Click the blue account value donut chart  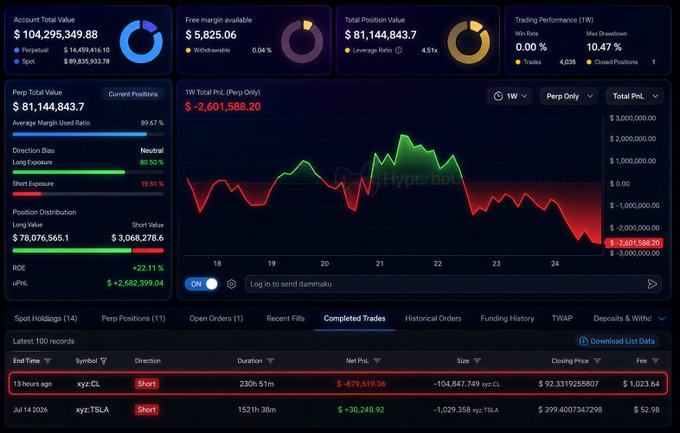141,42
